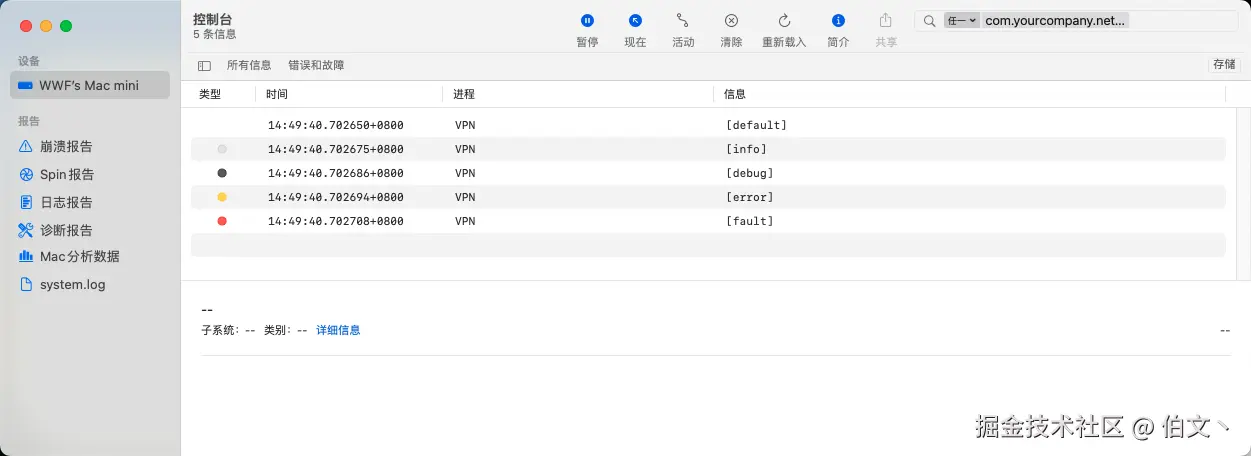Open the 详细信息 link
This screenshot has height=456, width=1251.
338,330
